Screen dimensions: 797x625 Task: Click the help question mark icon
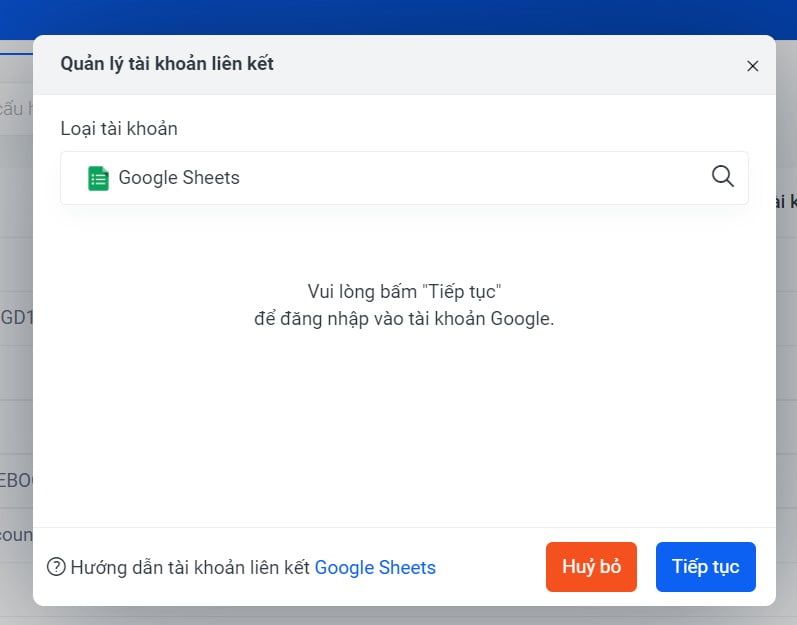coord(56,567)
